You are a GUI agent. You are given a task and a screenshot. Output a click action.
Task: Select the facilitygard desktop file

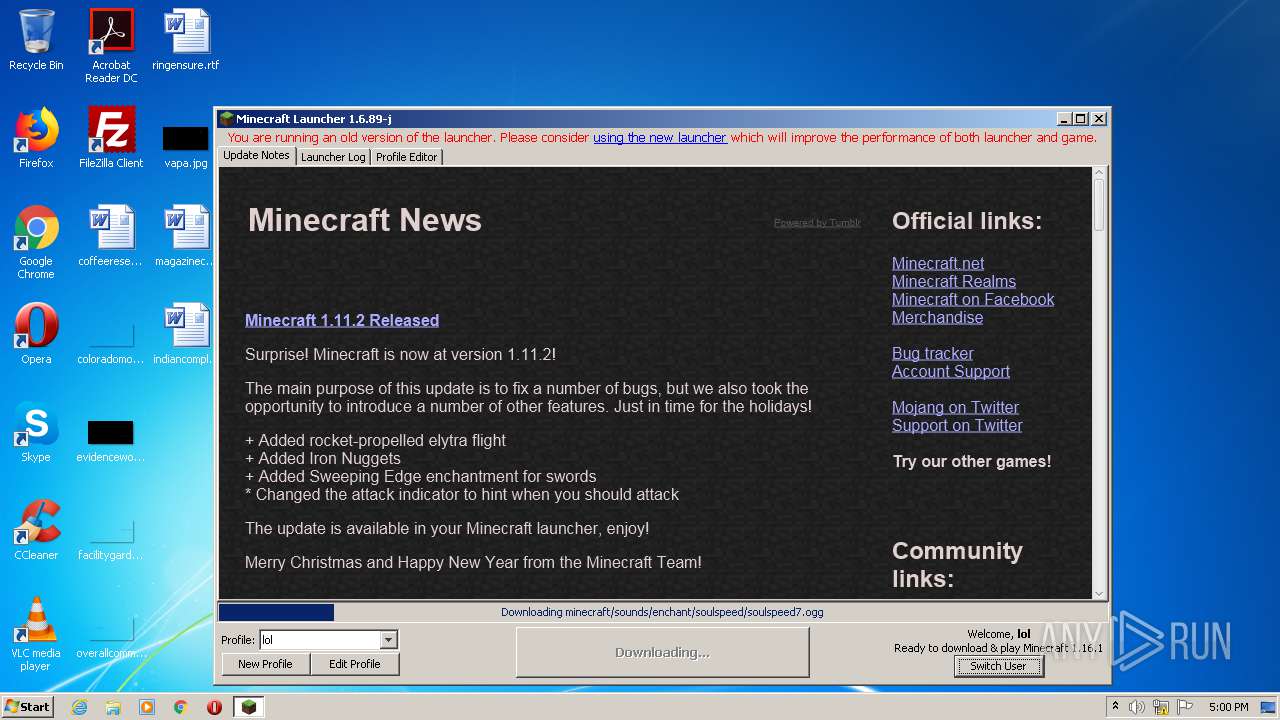click(111, 538)
